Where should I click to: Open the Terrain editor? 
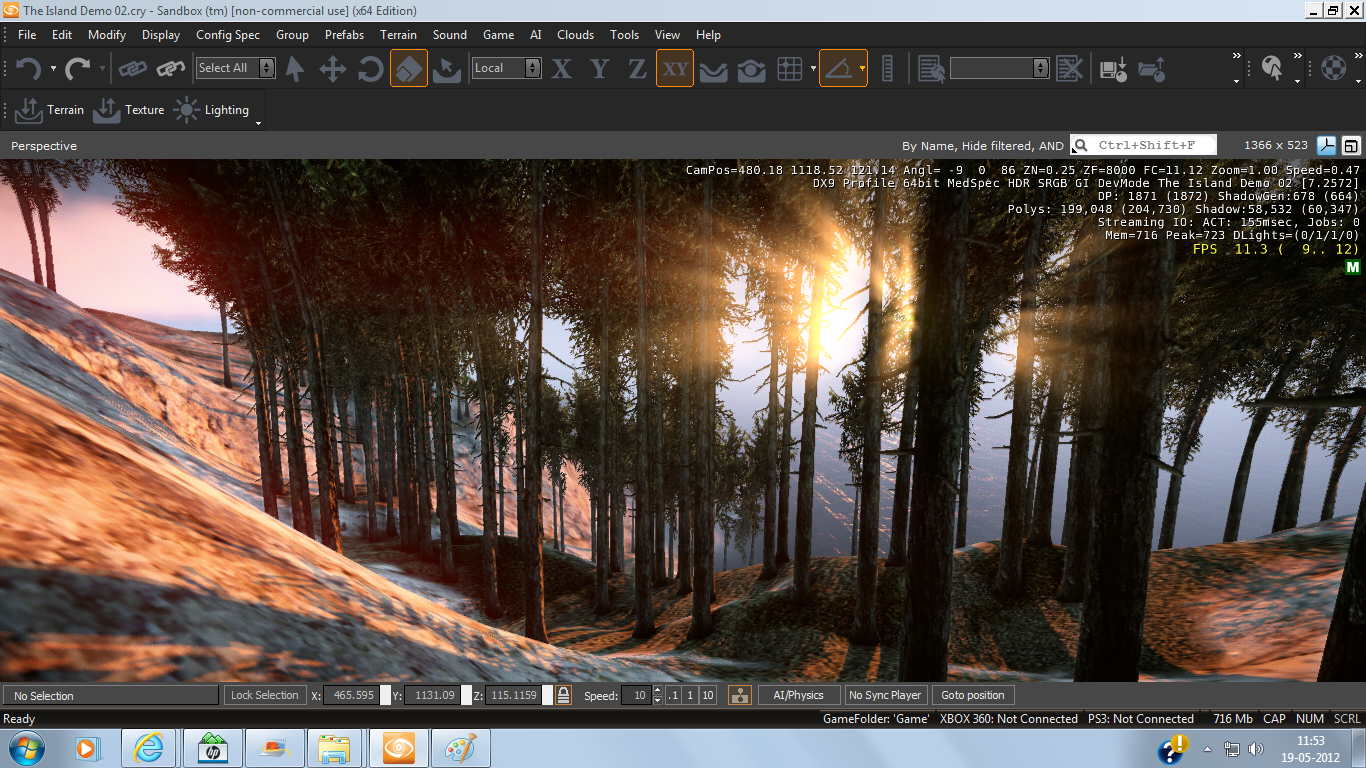[x=50, y=110]
